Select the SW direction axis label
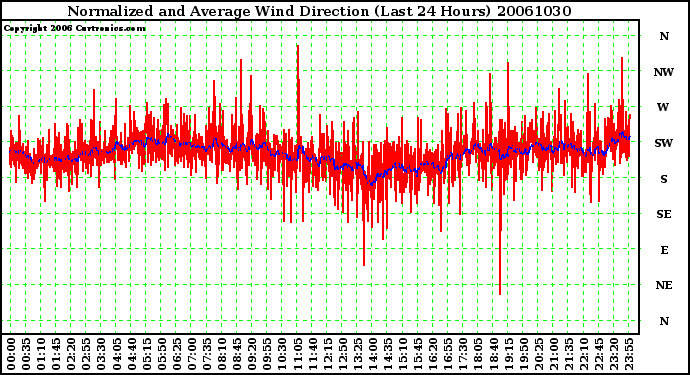 tap(664, 143)
